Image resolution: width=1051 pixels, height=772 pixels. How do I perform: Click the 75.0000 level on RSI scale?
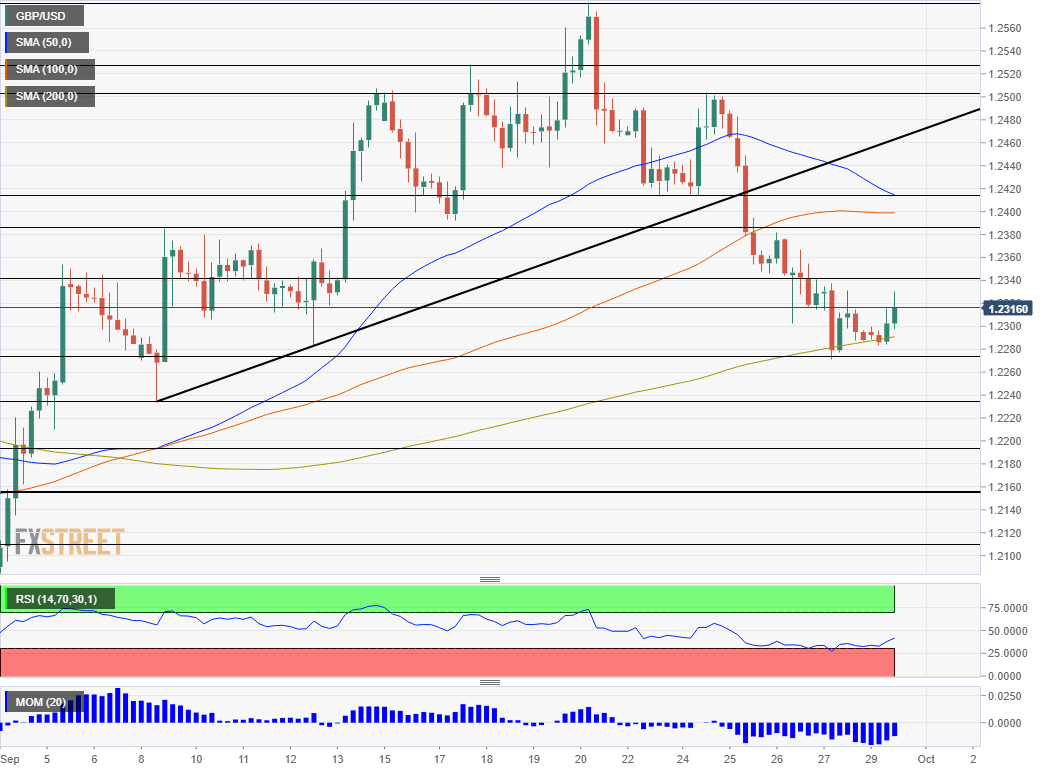coord(1006,608)
